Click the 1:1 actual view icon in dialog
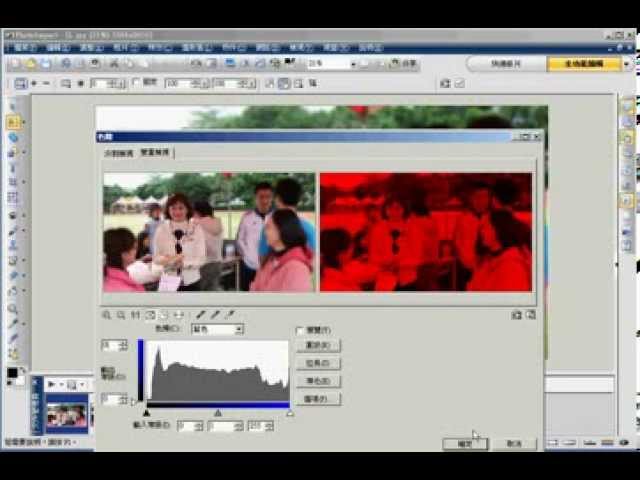Viewport: 640px width, 480px height. point(135,315)
